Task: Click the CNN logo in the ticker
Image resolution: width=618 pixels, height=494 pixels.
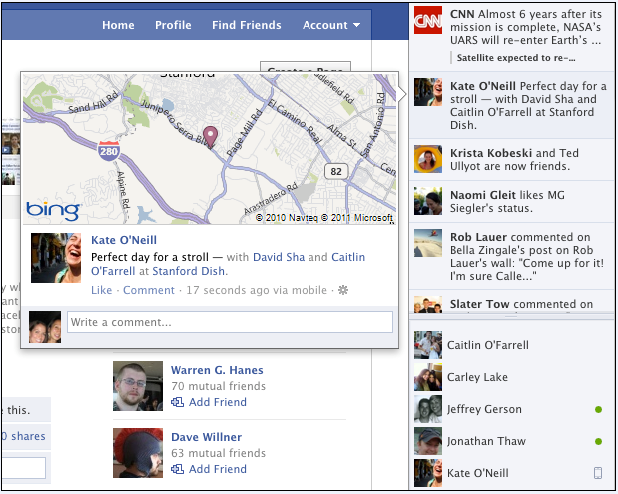Action: (428, 20)
